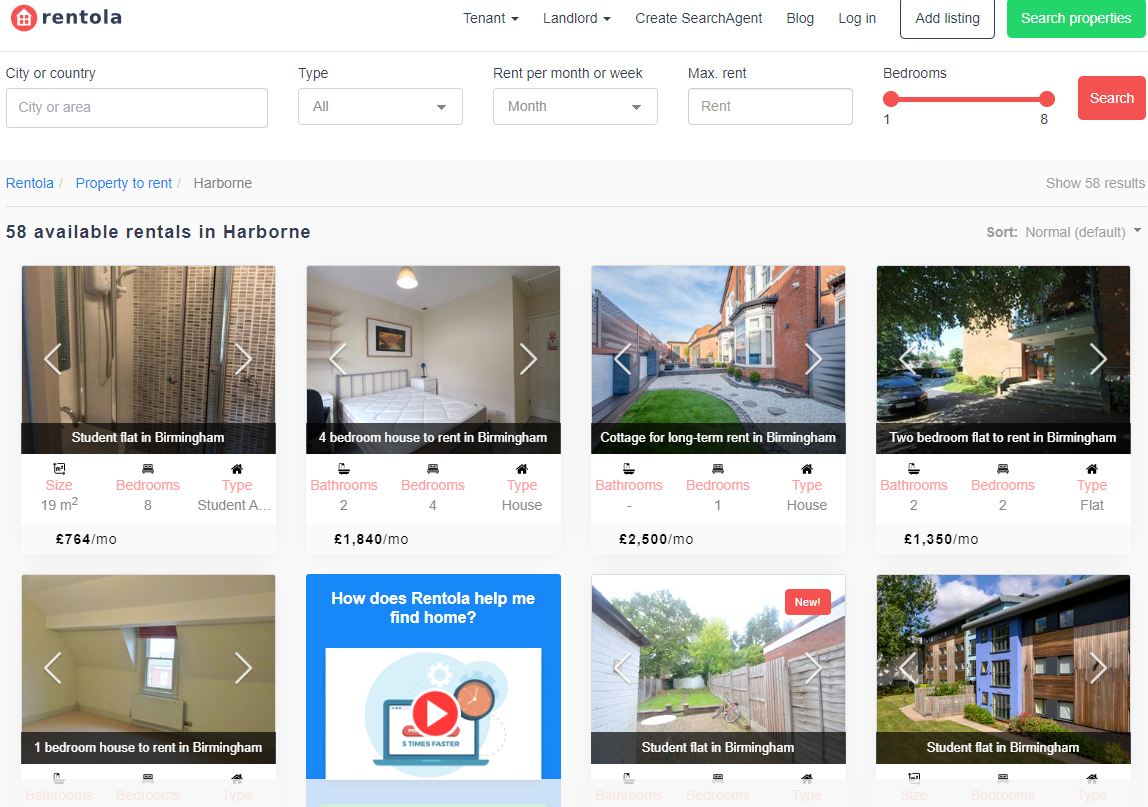This screenshot has width=1148, height=807.
Task: Show previous photo of first Student flat
Action: pos(52,359)
